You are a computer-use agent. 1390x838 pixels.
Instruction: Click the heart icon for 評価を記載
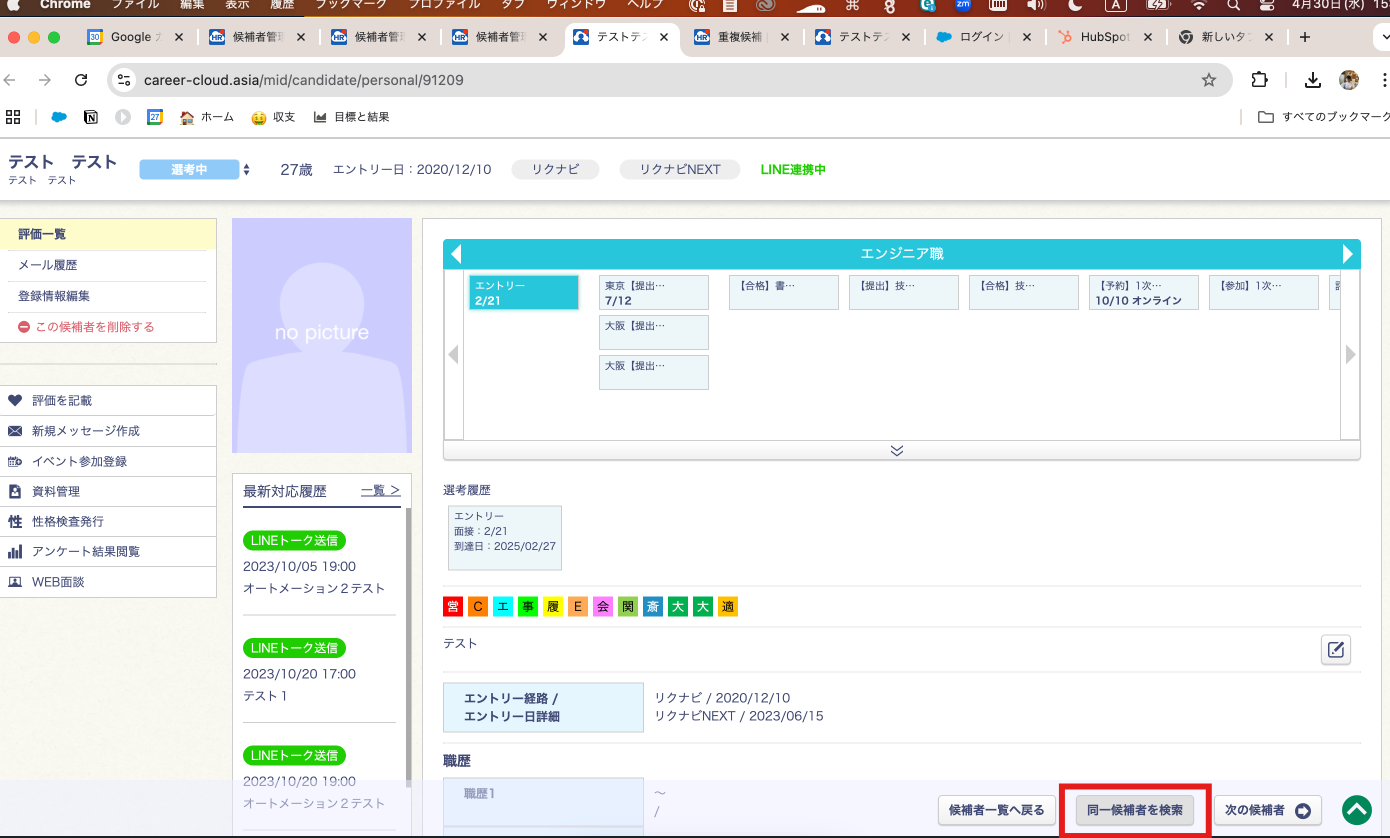click(x=15, y=400)
